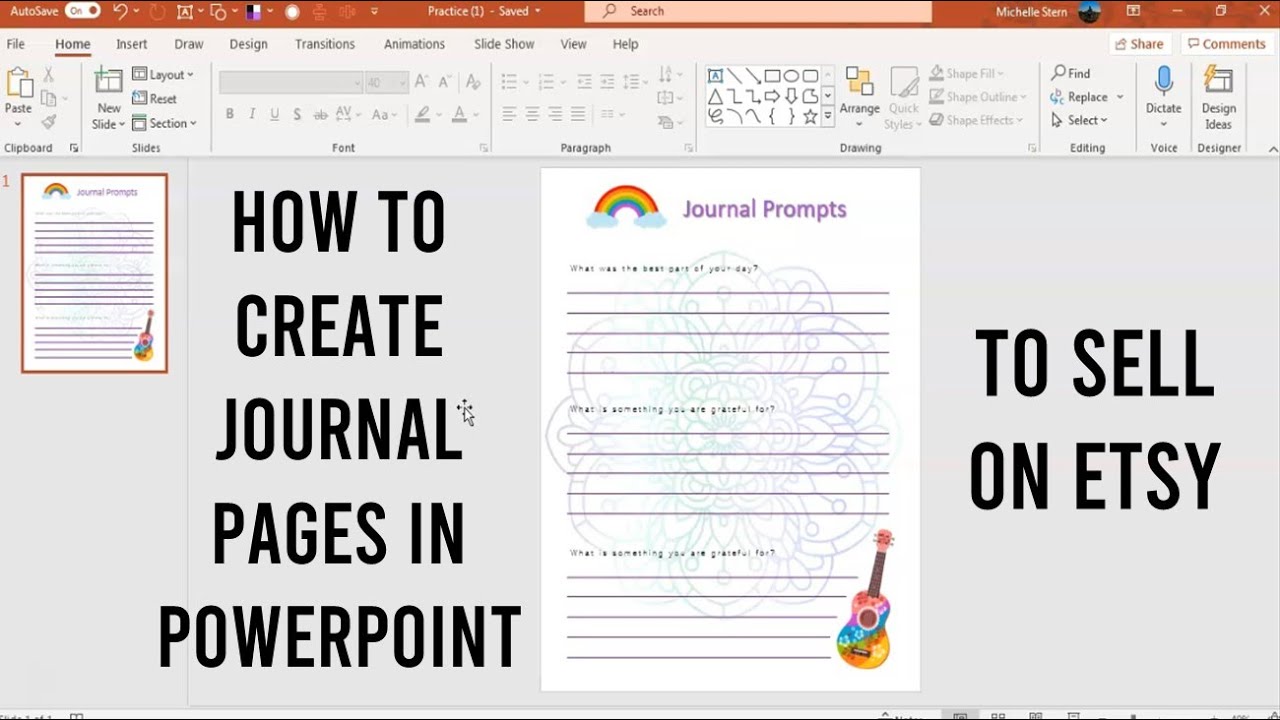This screenshot has height=720, width=1280.
Task: Select the Align Left paragraph option
Action: click(x=509, y=114)
